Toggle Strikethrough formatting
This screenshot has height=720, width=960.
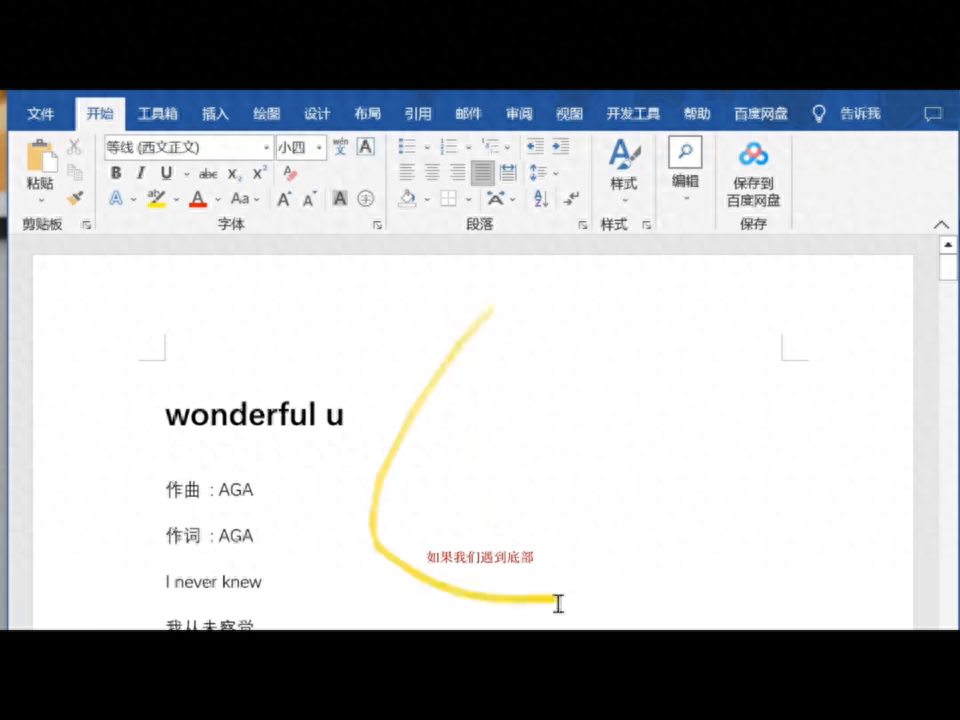coord(208,174)
